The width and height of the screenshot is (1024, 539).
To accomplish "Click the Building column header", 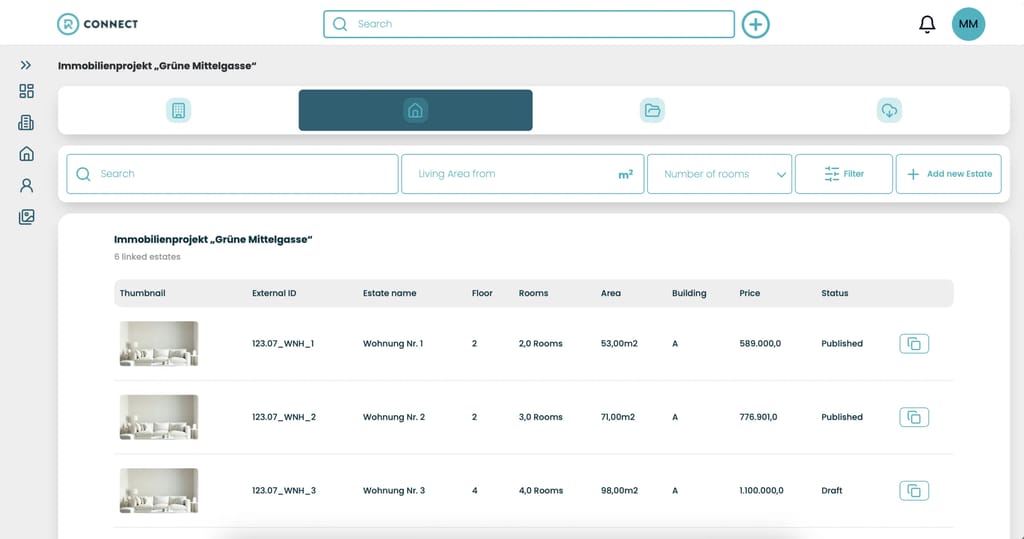I will pos(689,293).
